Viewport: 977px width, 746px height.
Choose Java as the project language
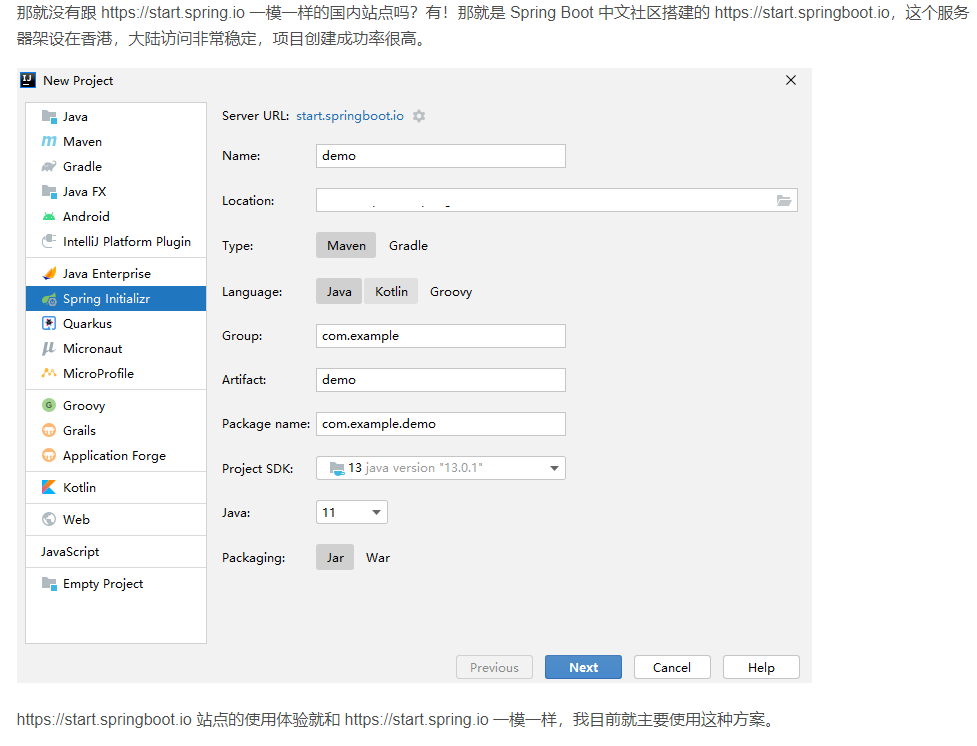339,292
